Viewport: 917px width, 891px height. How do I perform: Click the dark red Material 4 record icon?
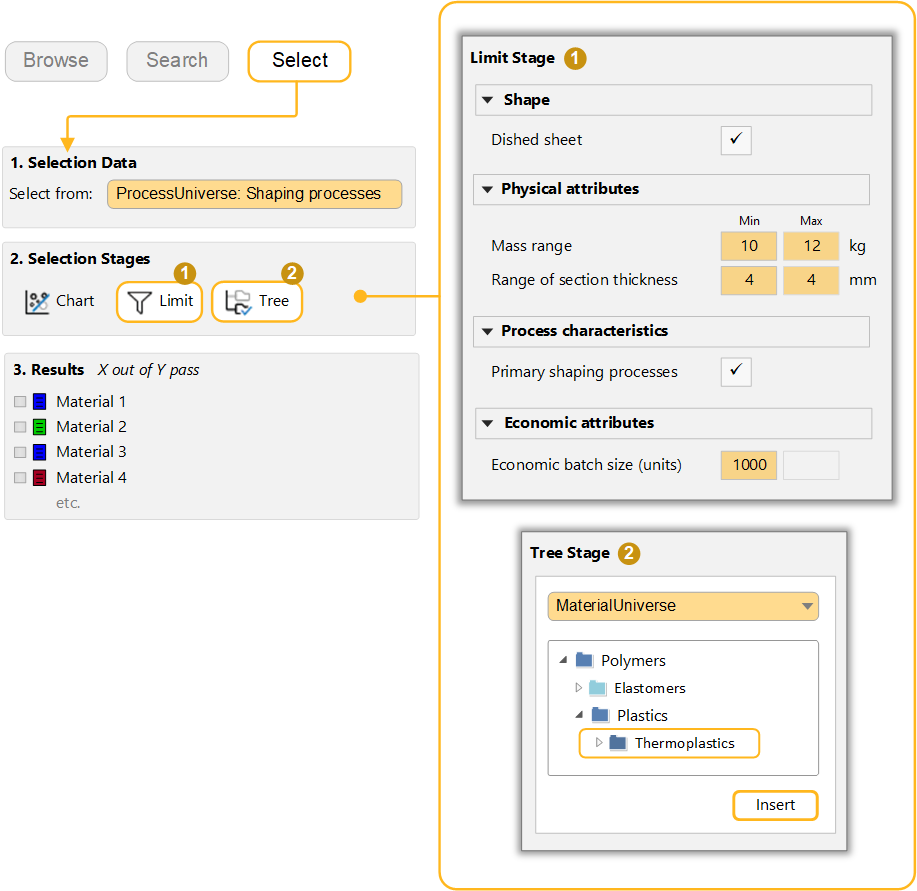point(40,478)
